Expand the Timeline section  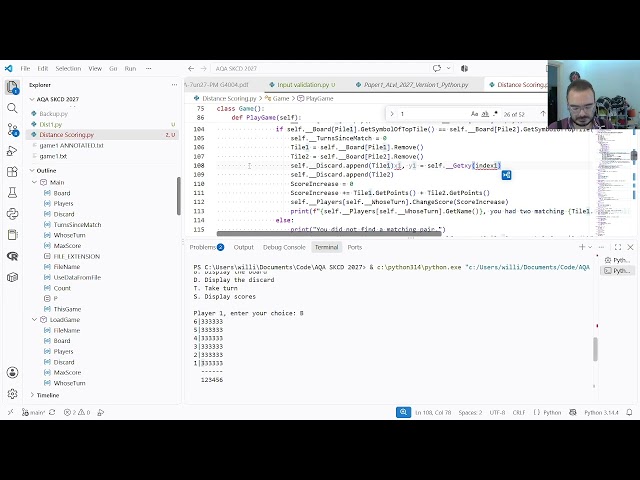pos(32,395)
